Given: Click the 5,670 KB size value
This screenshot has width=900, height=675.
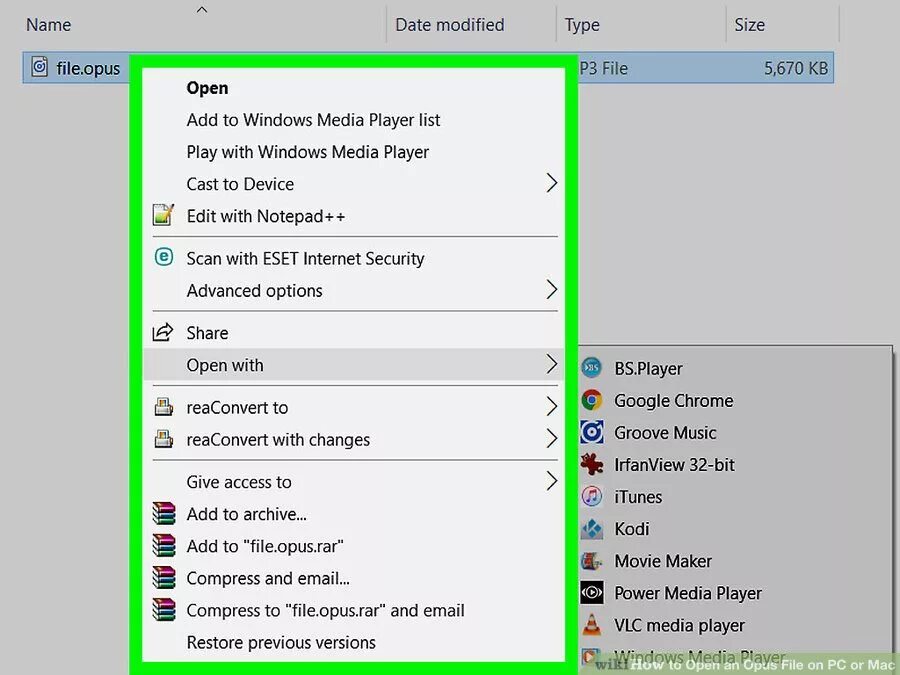Looking at the screenshot, I should pos(796,68).
